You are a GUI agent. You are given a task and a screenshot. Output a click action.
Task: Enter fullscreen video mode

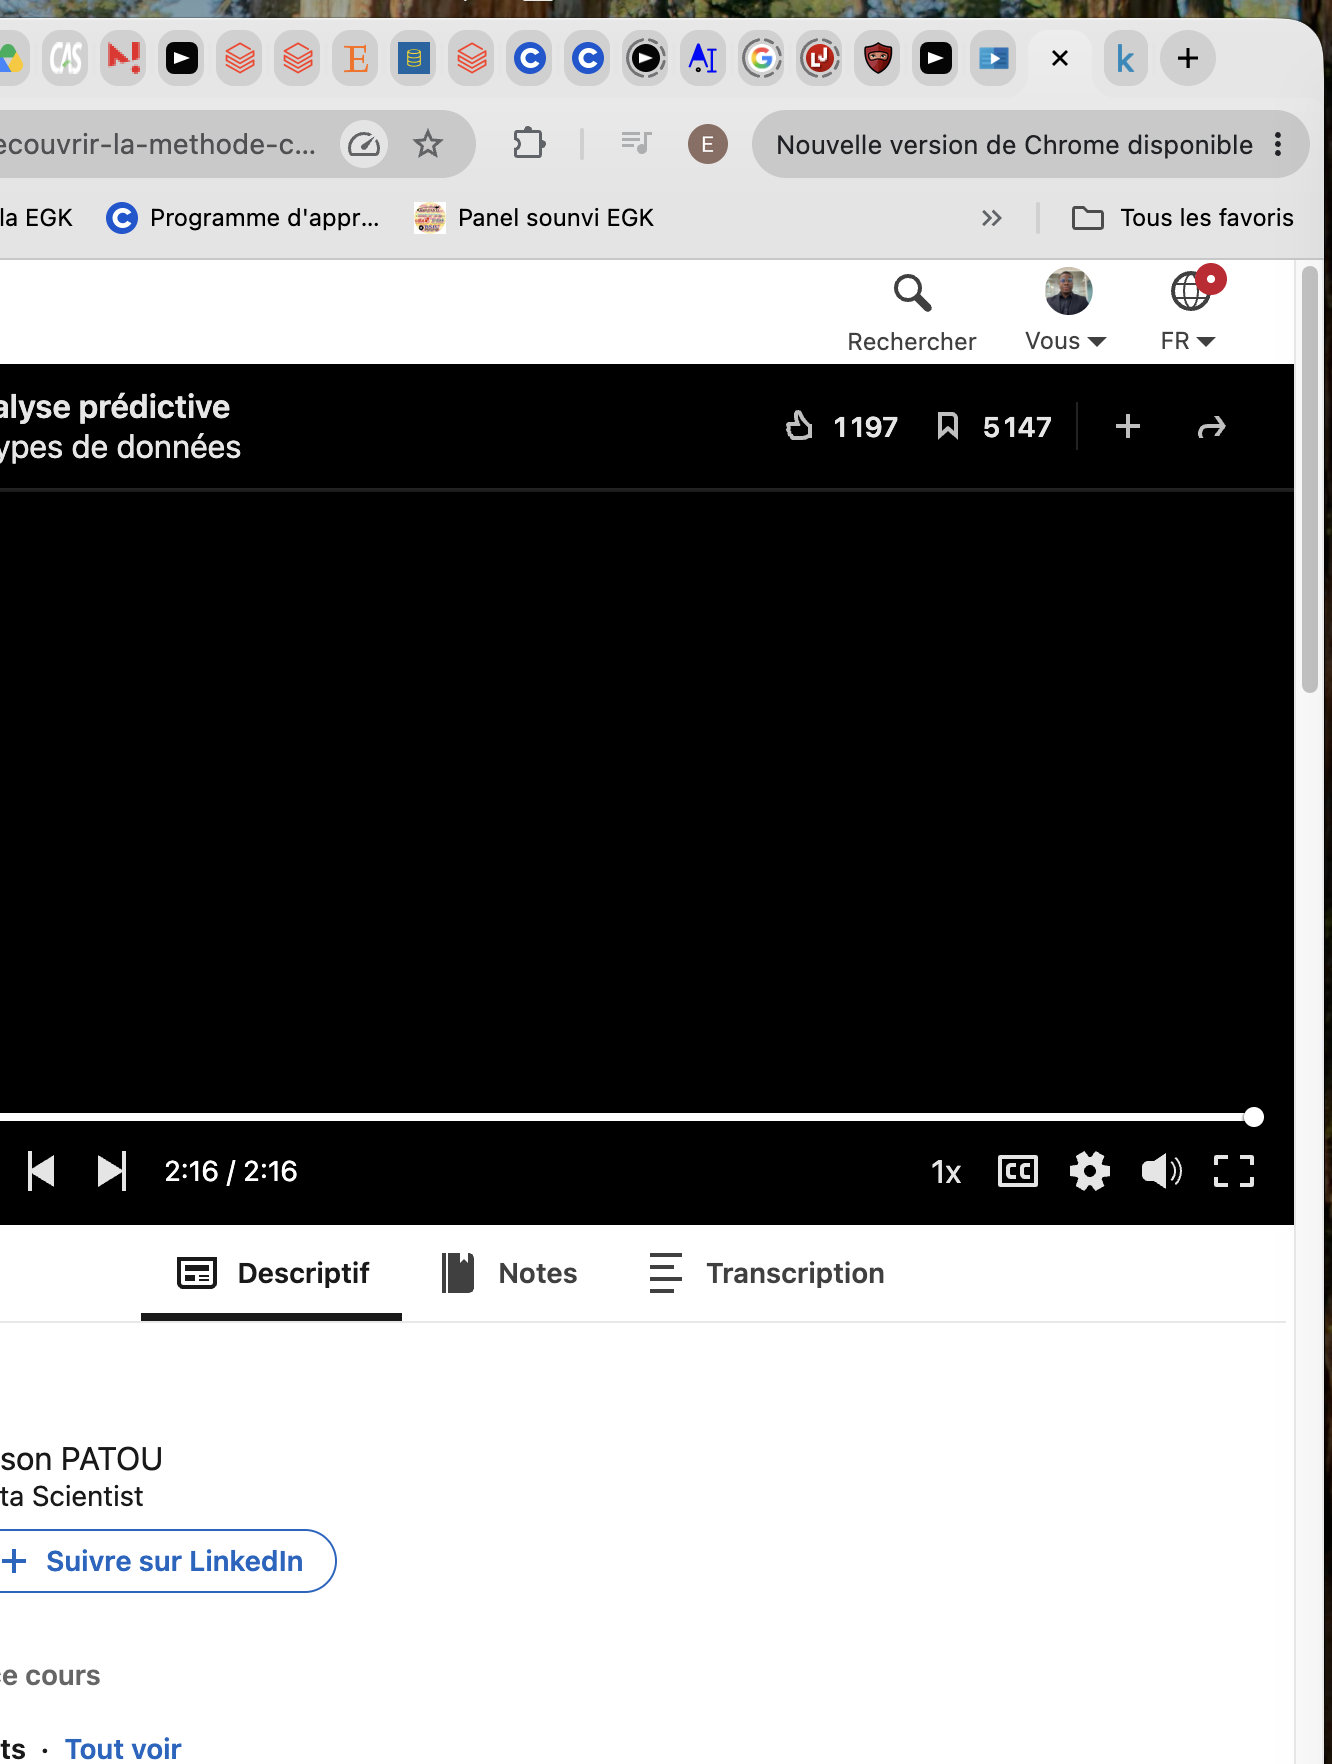point(1233,1171)
